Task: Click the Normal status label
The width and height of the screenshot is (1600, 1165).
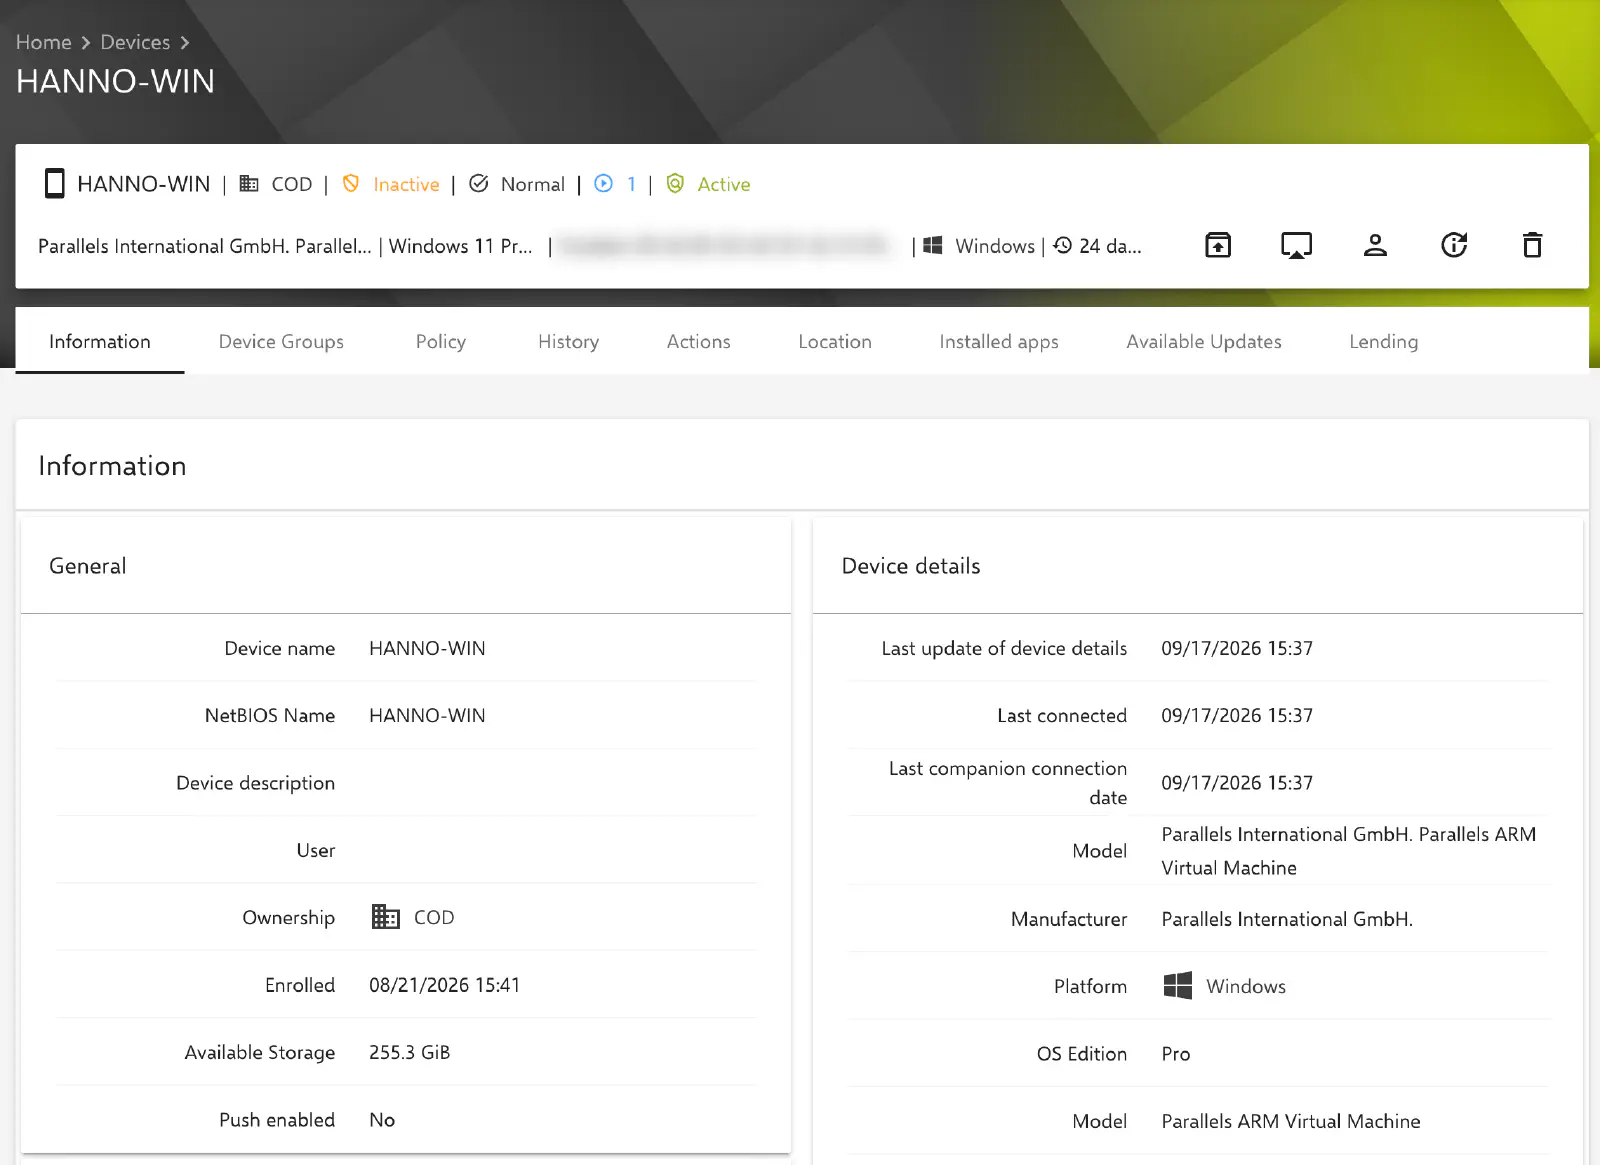Action: pos(533,185)
